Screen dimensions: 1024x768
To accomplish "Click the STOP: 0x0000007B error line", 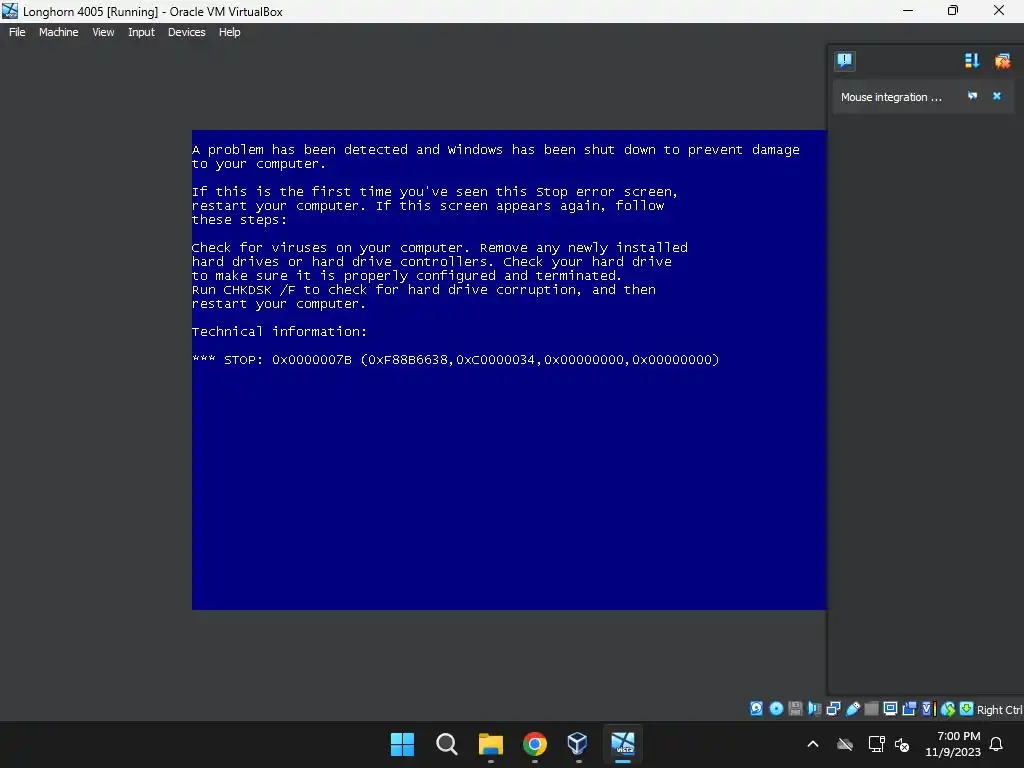I will tap(455, 359).
